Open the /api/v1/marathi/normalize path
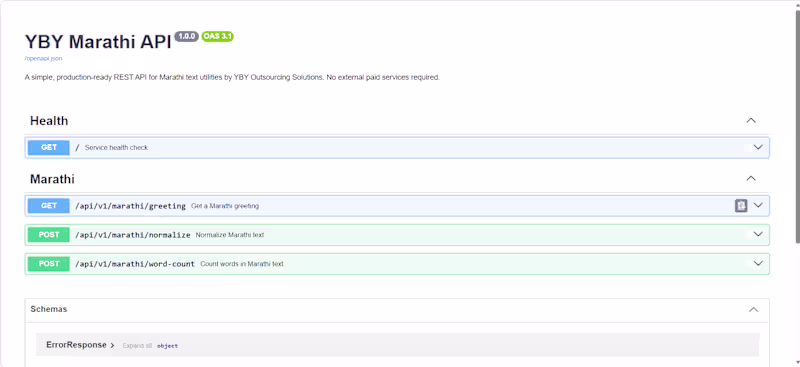800x367 pixels. [x=133, y=235]
